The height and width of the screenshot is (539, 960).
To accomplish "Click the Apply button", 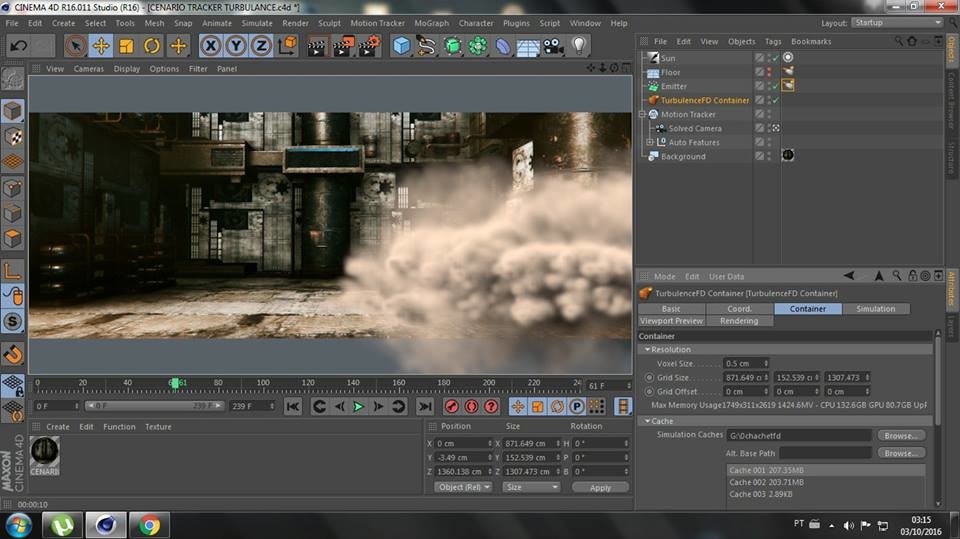I will coord(600,488).
